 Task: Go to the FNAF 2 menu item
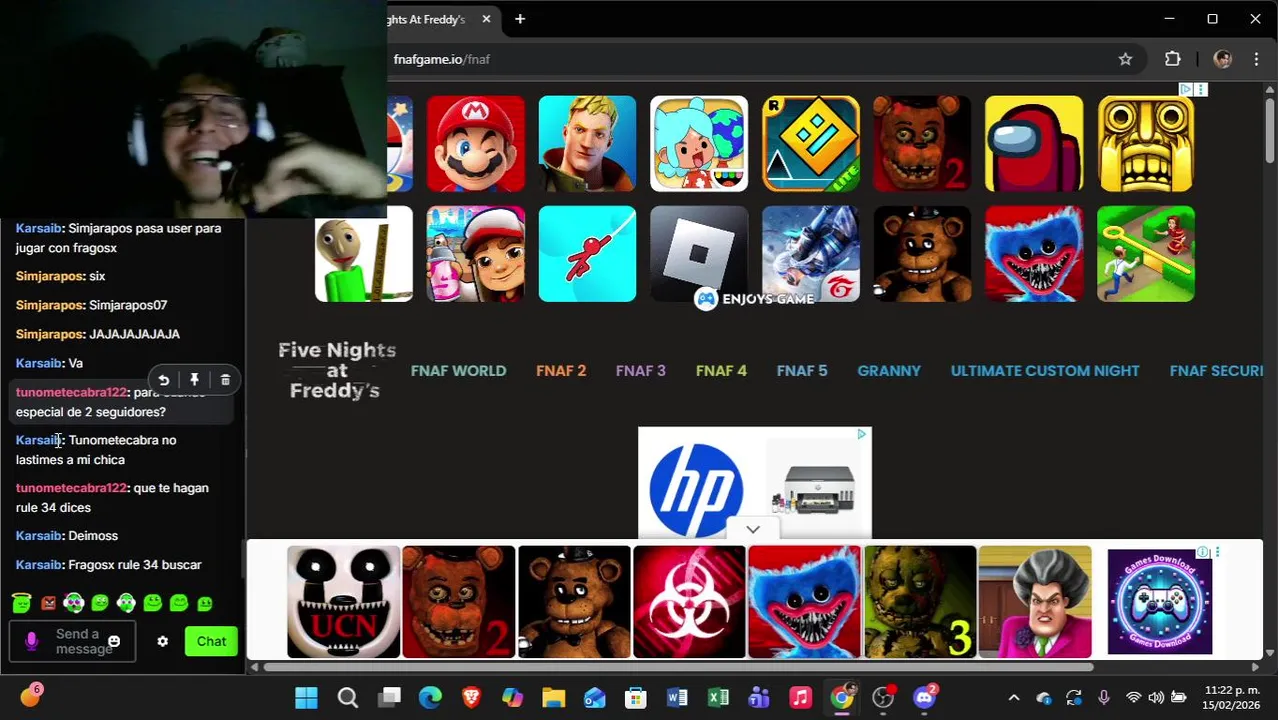click(x=561, y=371)
